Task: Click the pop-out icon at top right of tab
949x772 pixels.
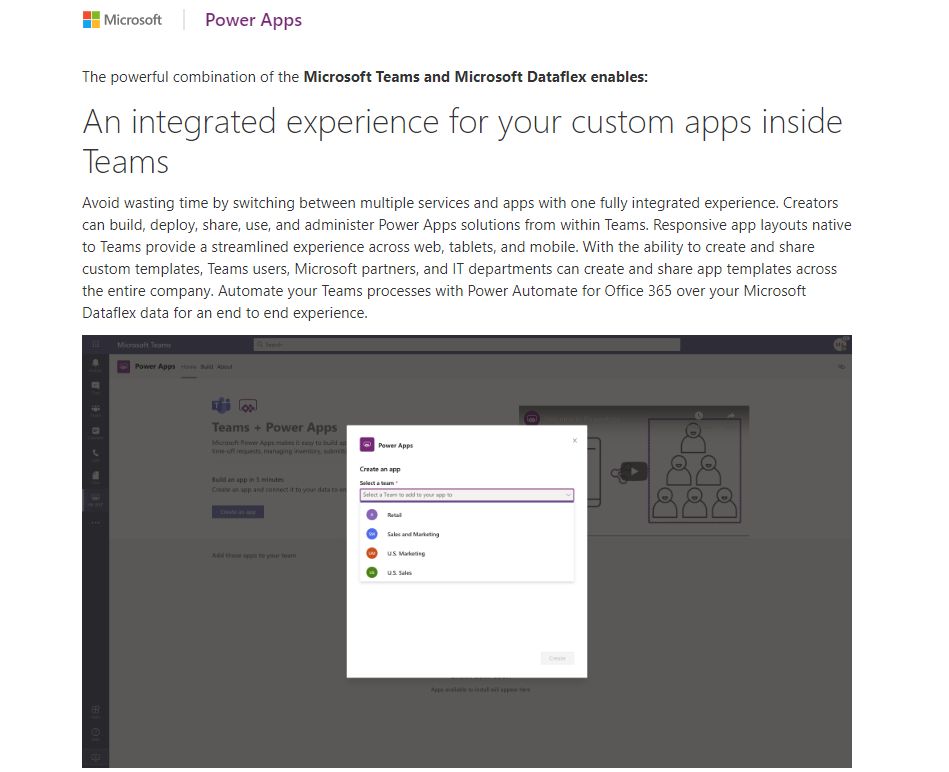Action: click(x=841, y=367)
